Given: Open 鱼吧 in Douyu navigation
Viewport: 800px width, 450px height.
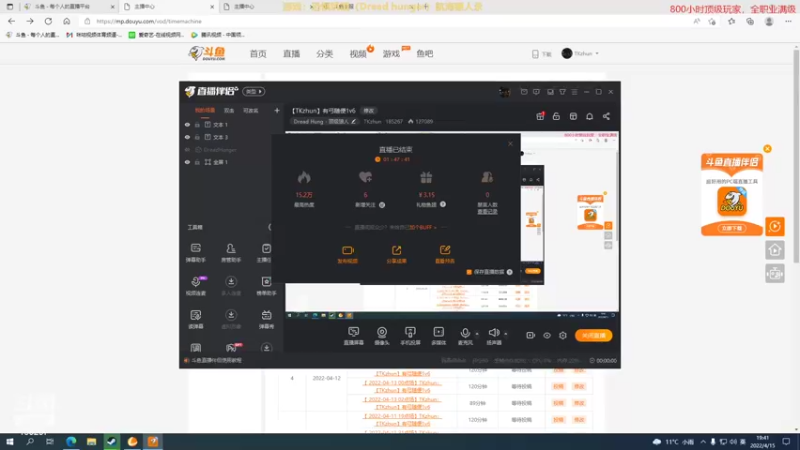Looking at the screenshot, I should (424, 54).
